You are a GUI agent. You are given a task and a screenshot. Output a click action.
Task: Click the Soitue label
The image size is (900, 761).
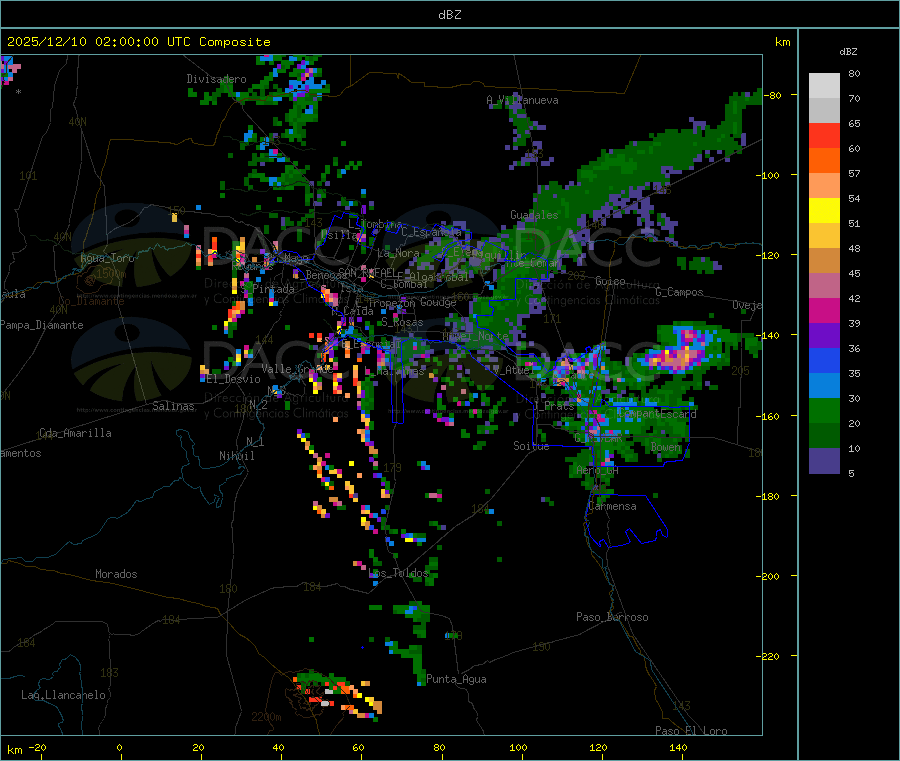click(531, 446)
